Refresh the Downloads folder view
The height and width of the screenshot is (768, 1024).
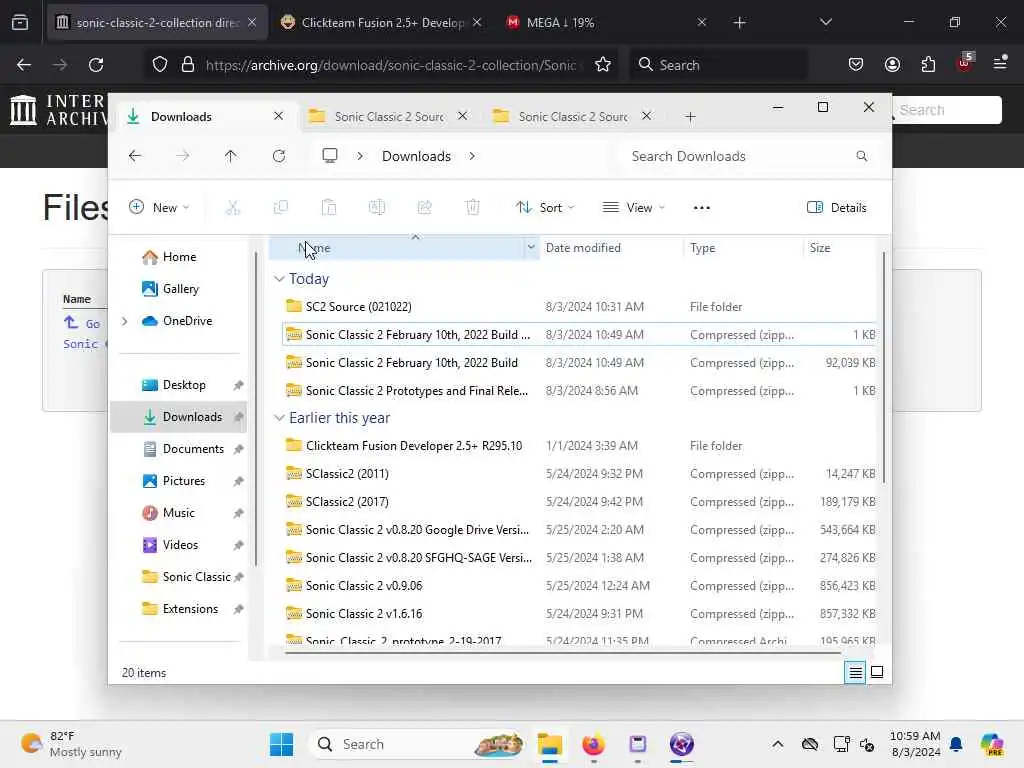click(279, 156)
